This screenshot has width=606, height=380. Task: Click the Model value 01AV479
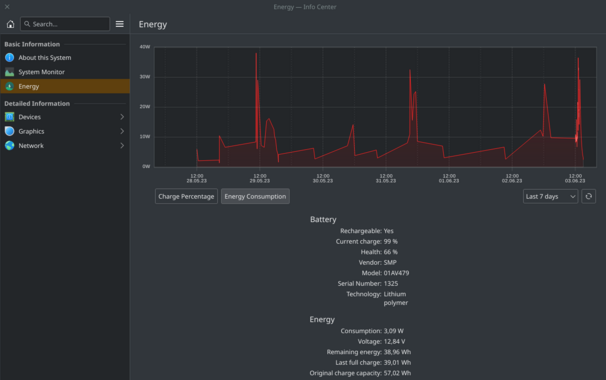pyautogui.click(x=396, y=273)
